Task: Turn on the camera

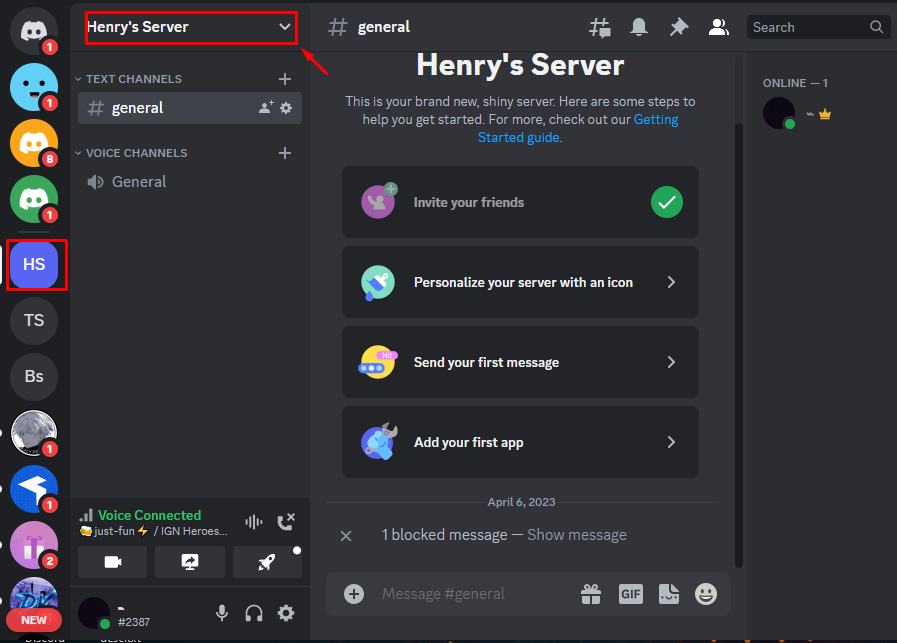Action: tap(113, 562)
